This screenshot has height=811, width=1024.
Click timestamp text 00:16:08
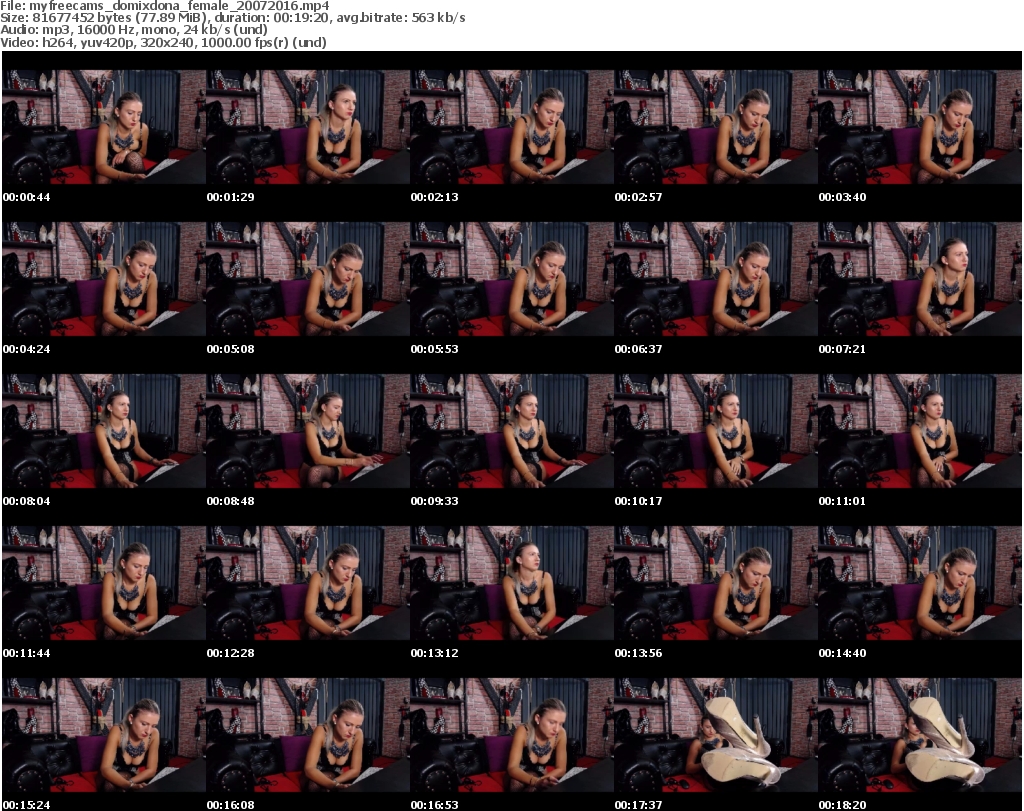(x=231, y=805)
